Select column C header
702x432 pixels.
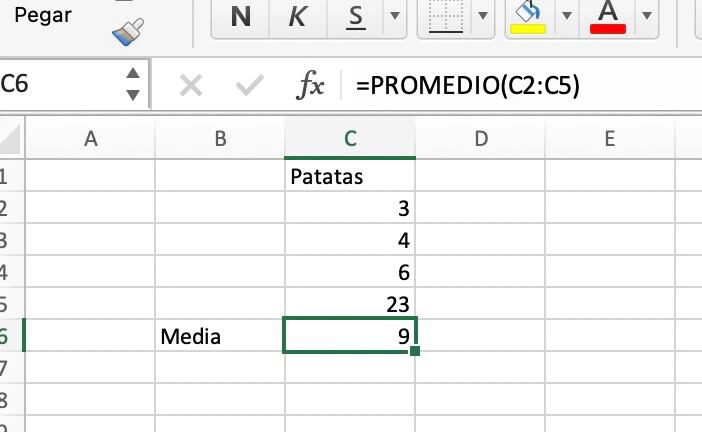[x=350, y=139]
